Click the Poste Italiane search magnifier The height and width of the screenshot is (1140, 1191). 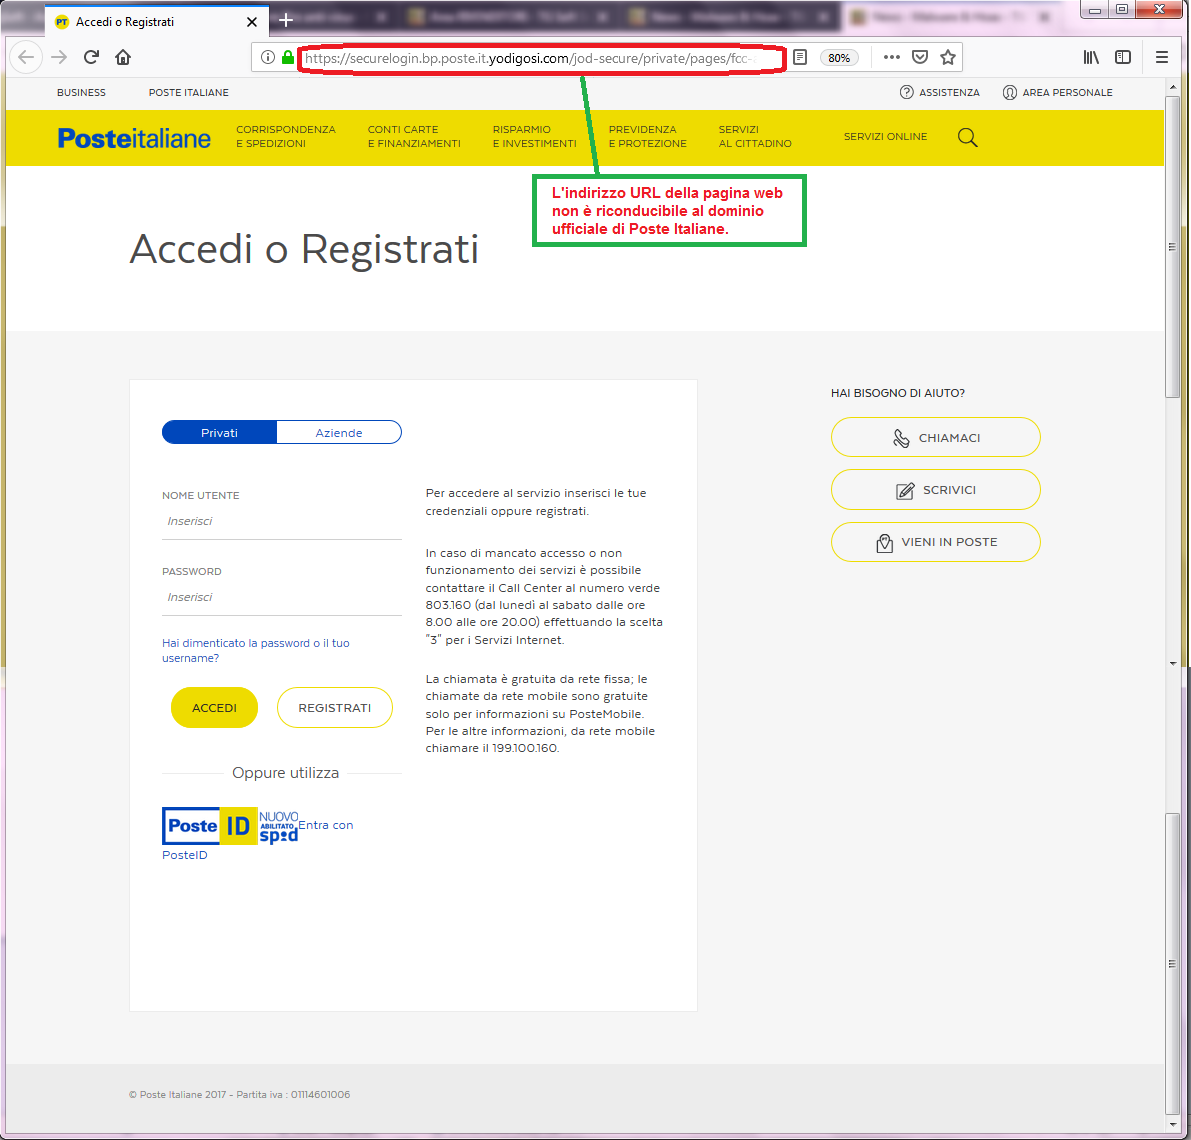(x=967, y=137)
